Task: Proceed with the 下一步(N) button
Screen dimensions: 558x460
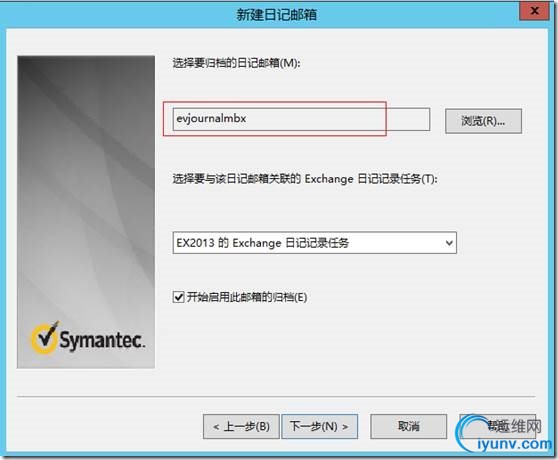Action: [x=320, y=426]
